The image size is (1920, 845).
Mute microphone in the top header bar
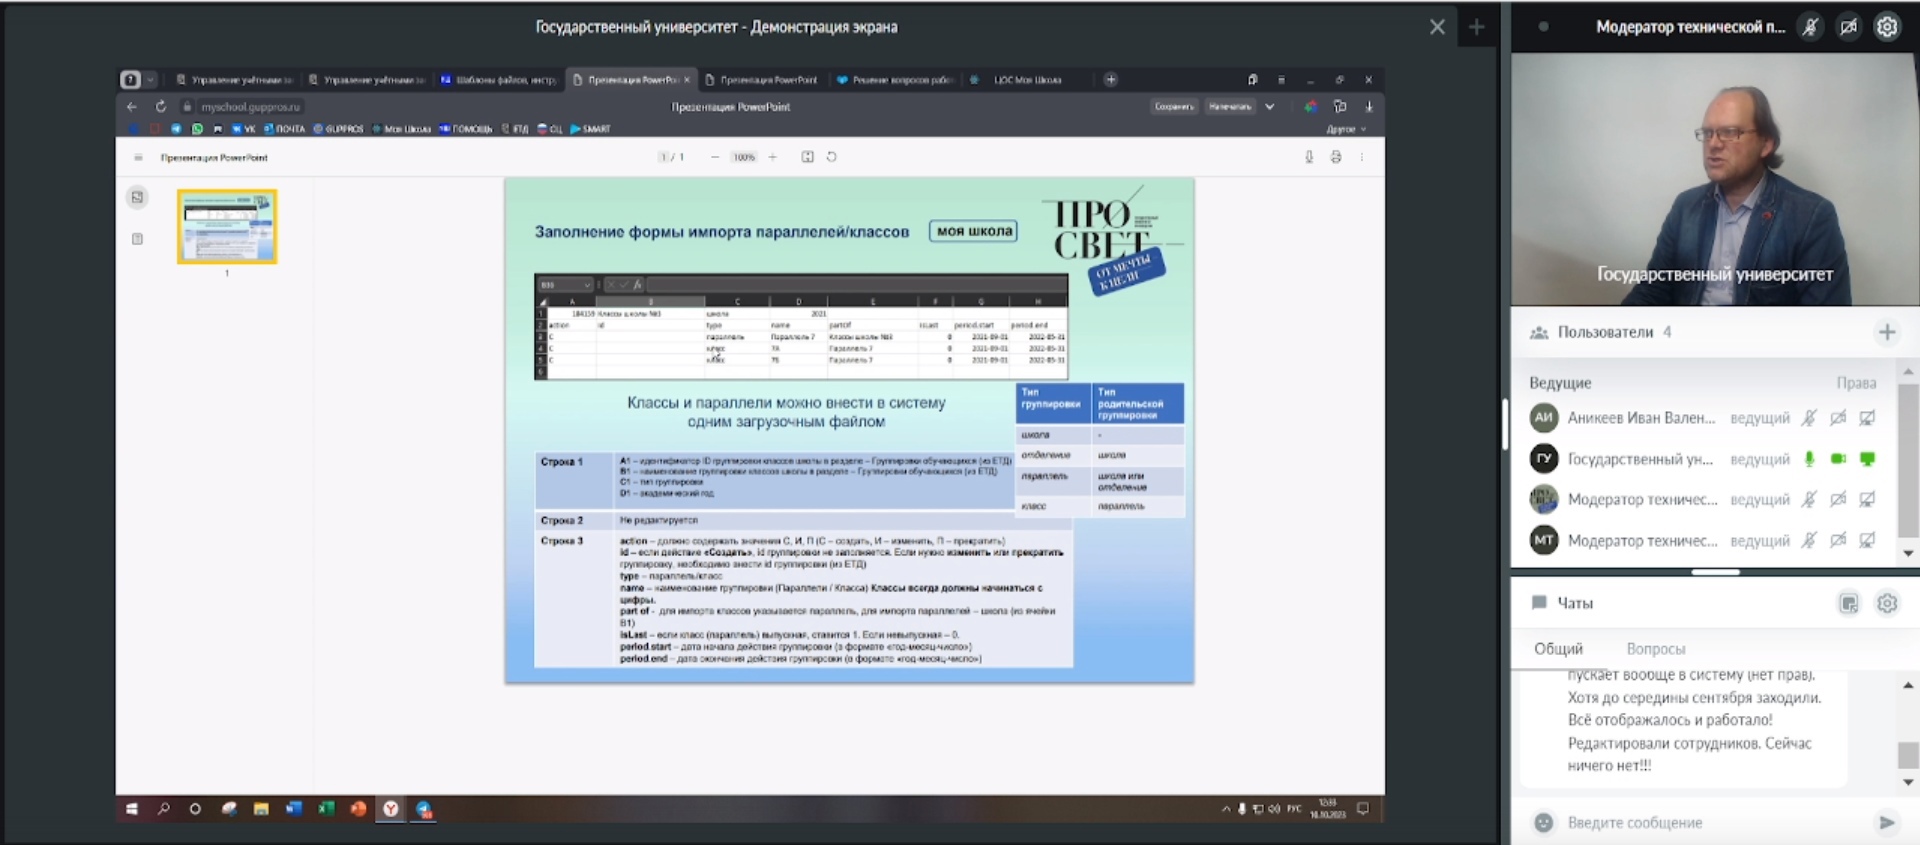(x=1810, y=27)
